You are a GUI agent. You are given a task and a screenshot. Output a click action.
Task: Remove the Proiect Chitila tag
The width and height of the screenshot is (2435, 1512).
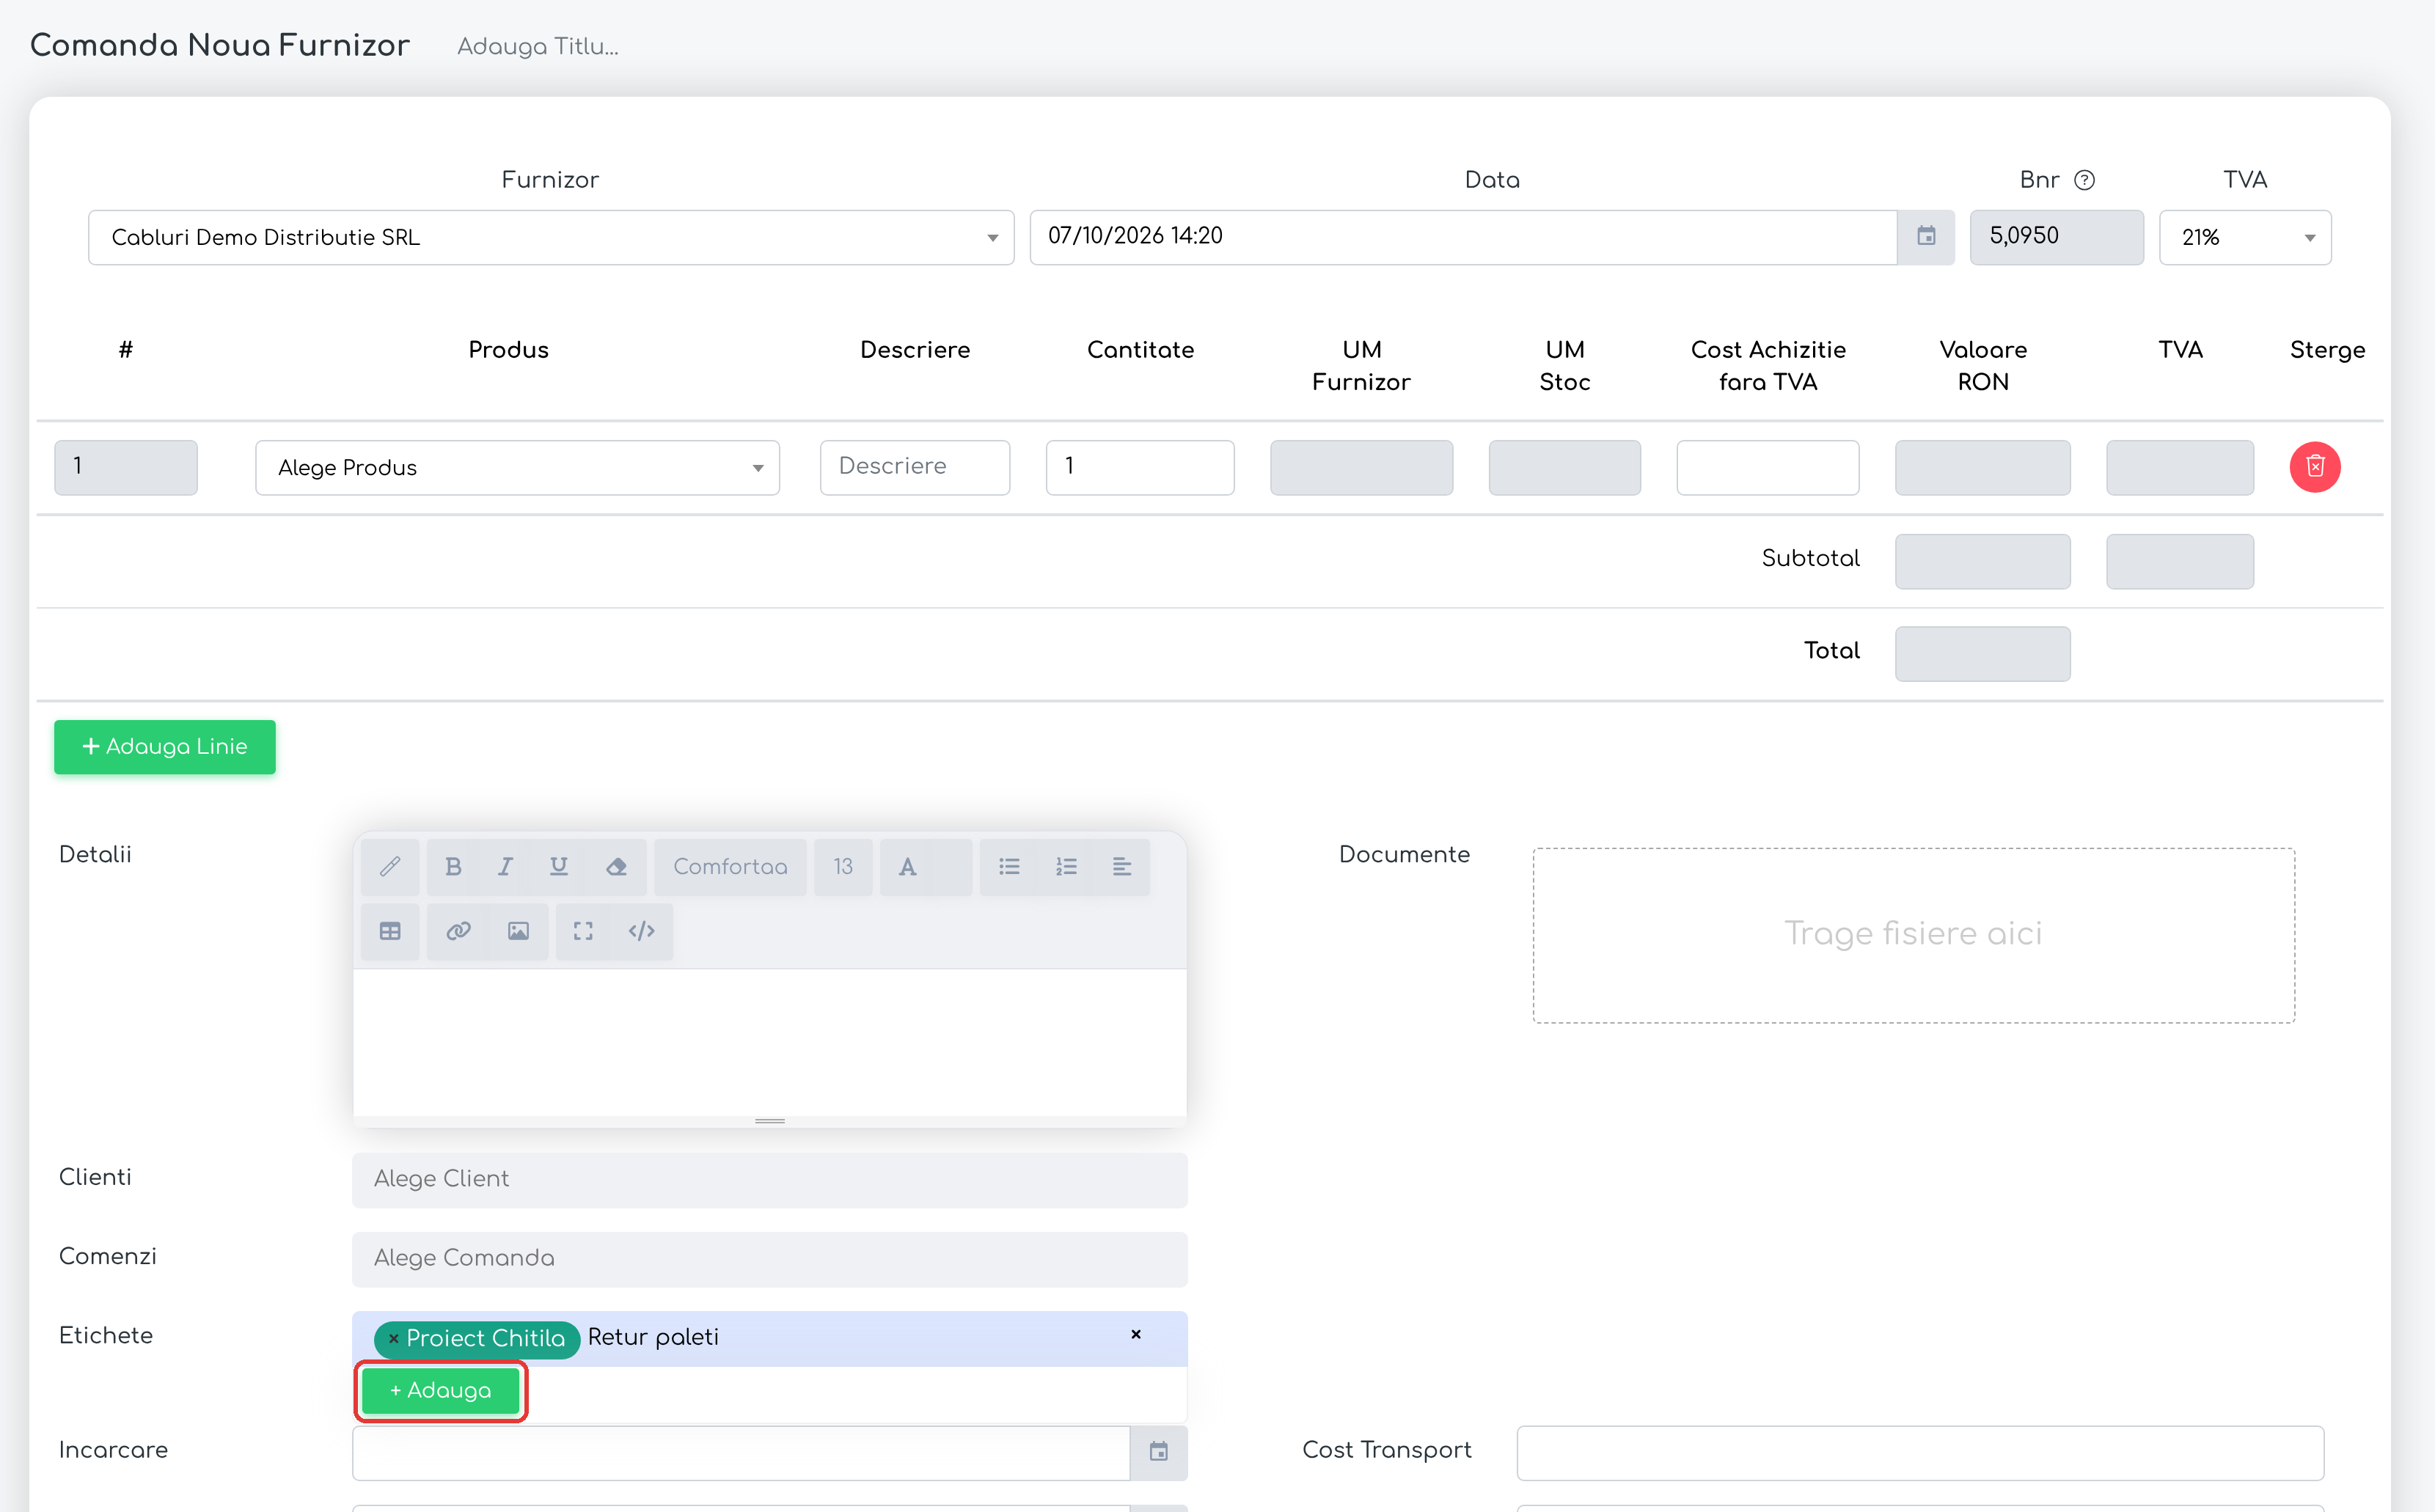394,1338
